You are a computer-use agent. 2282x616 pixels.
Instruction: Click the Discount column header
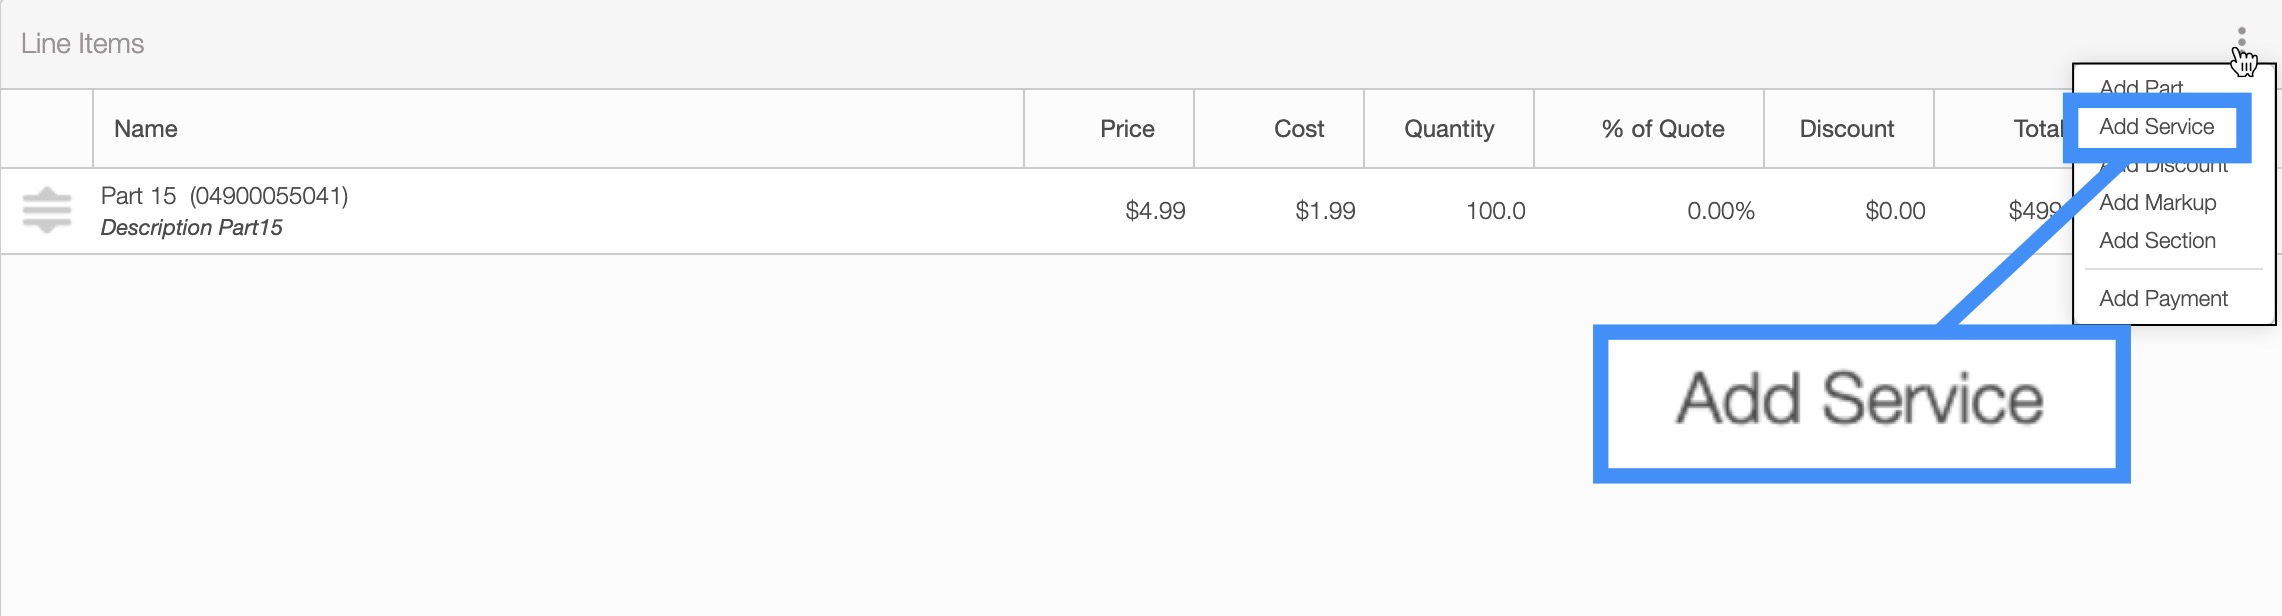click(1846, 129)
